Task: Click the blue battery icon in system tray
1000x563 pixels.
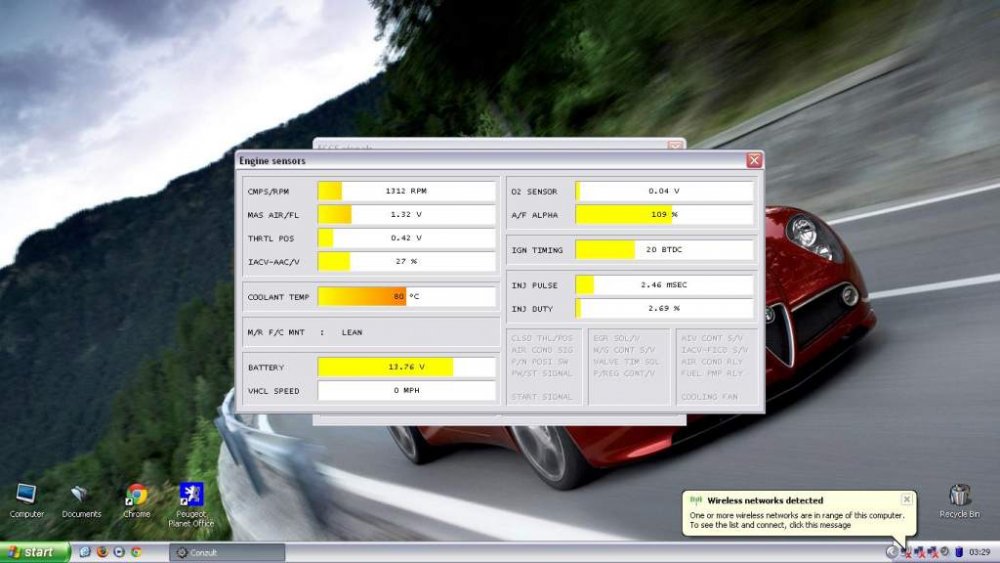Action: coord(958,552)
